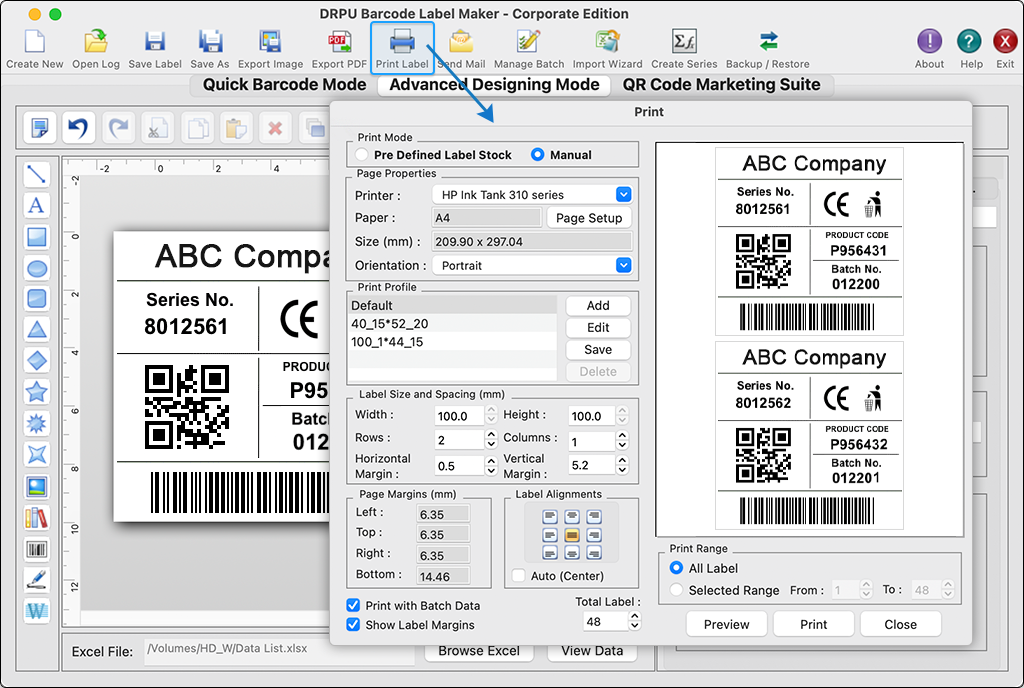Select the Line drawing tool
Viewport: 1024px width, 688px height.
pyautogui.click(x=37, y=174)
